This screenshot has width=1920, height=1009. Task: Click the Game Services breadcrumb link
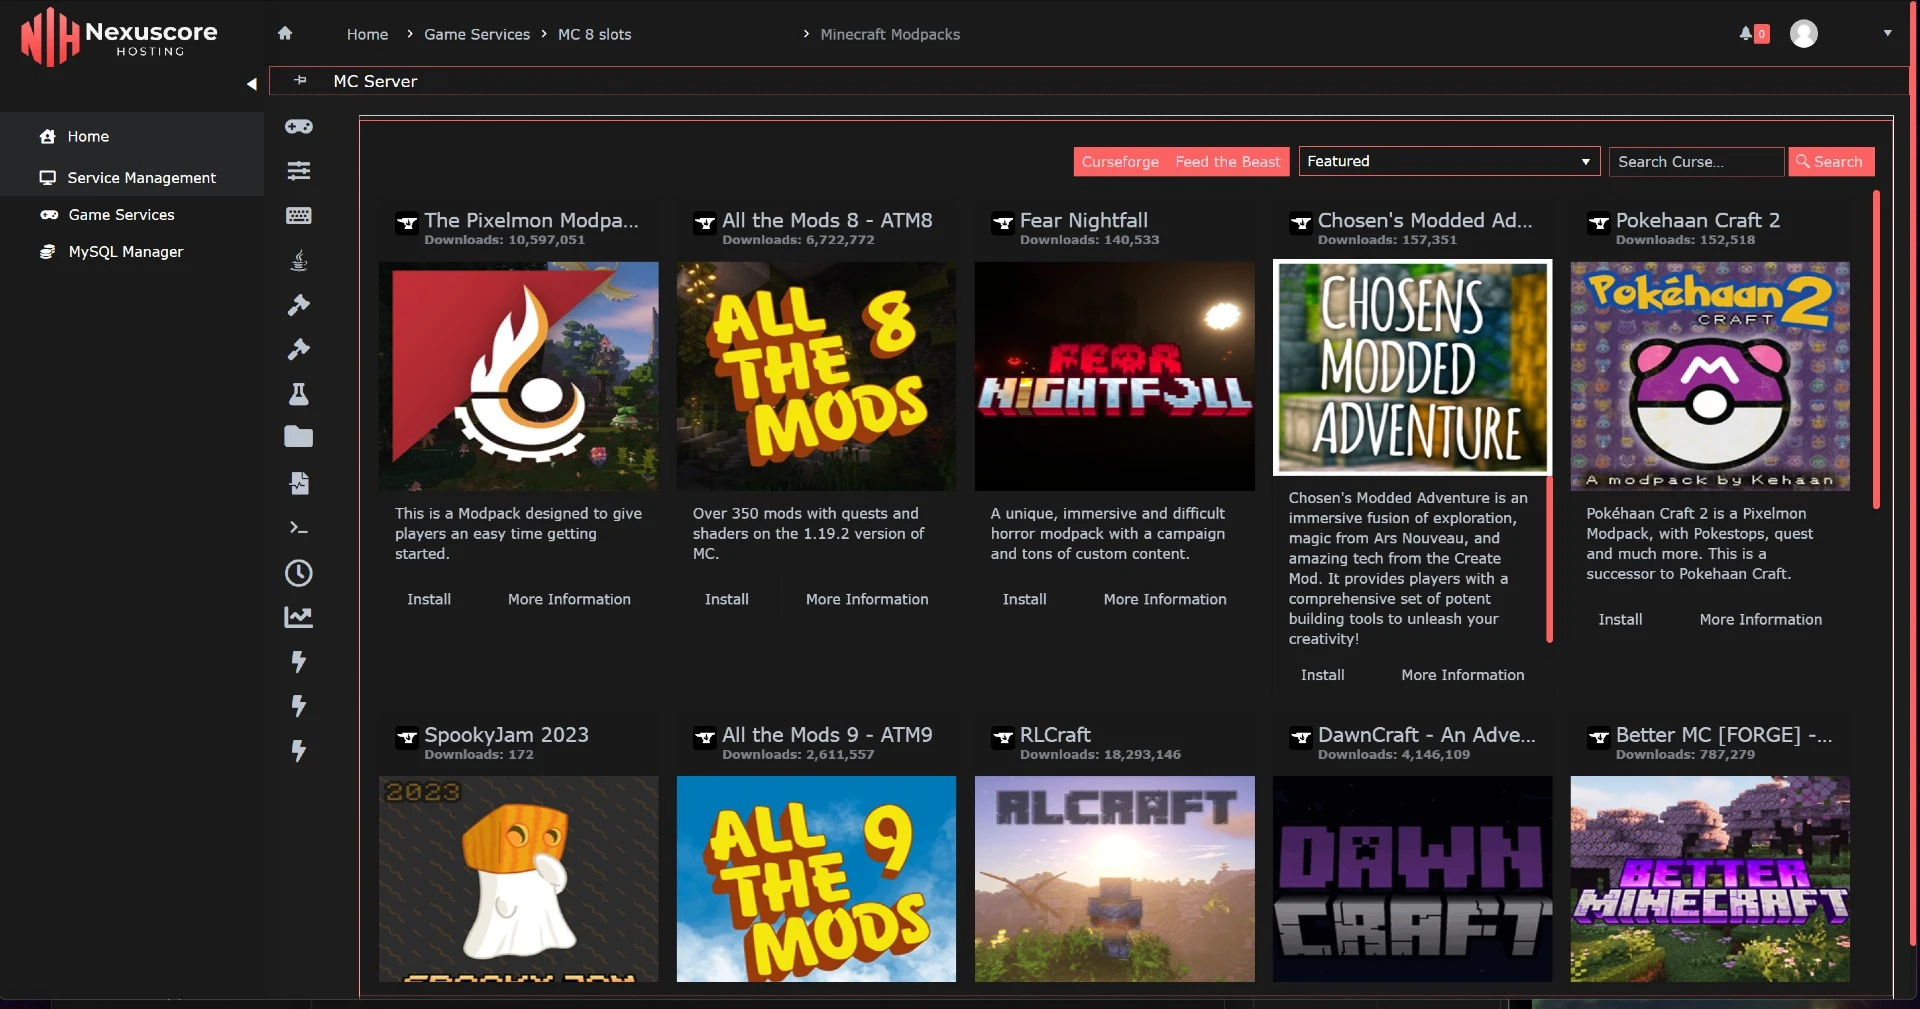pos(477,34)
